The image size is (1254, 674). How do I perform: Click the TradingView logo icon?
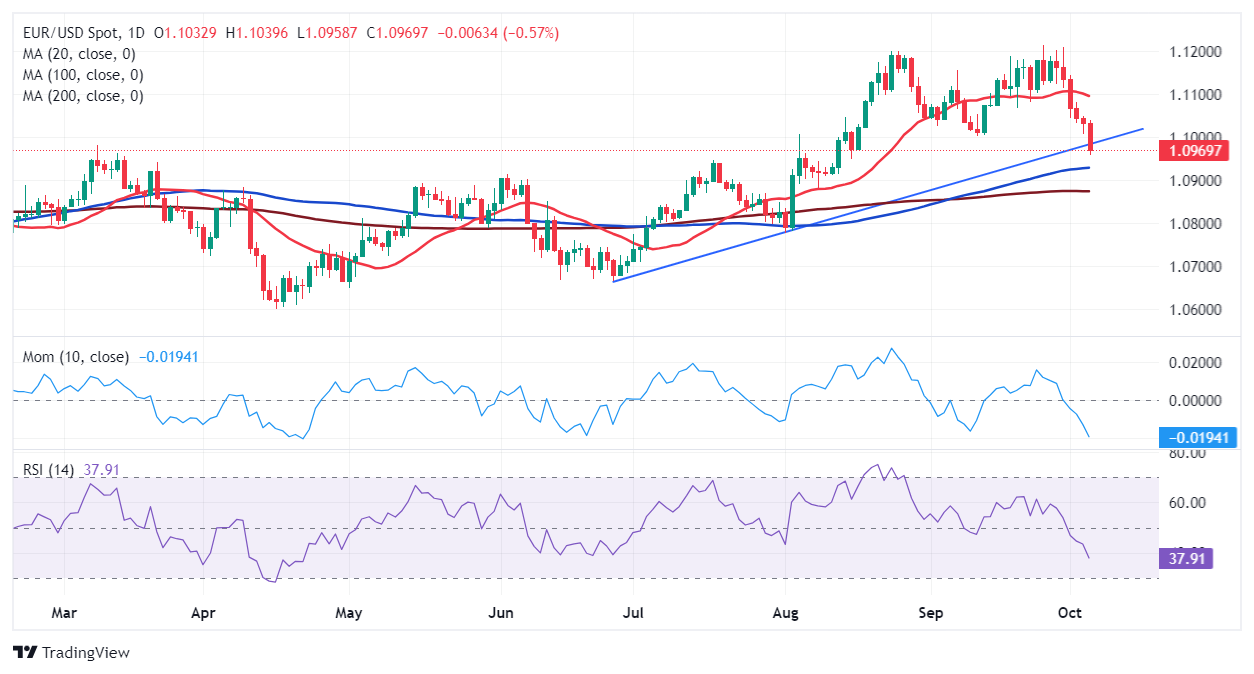tap(24, 652)
